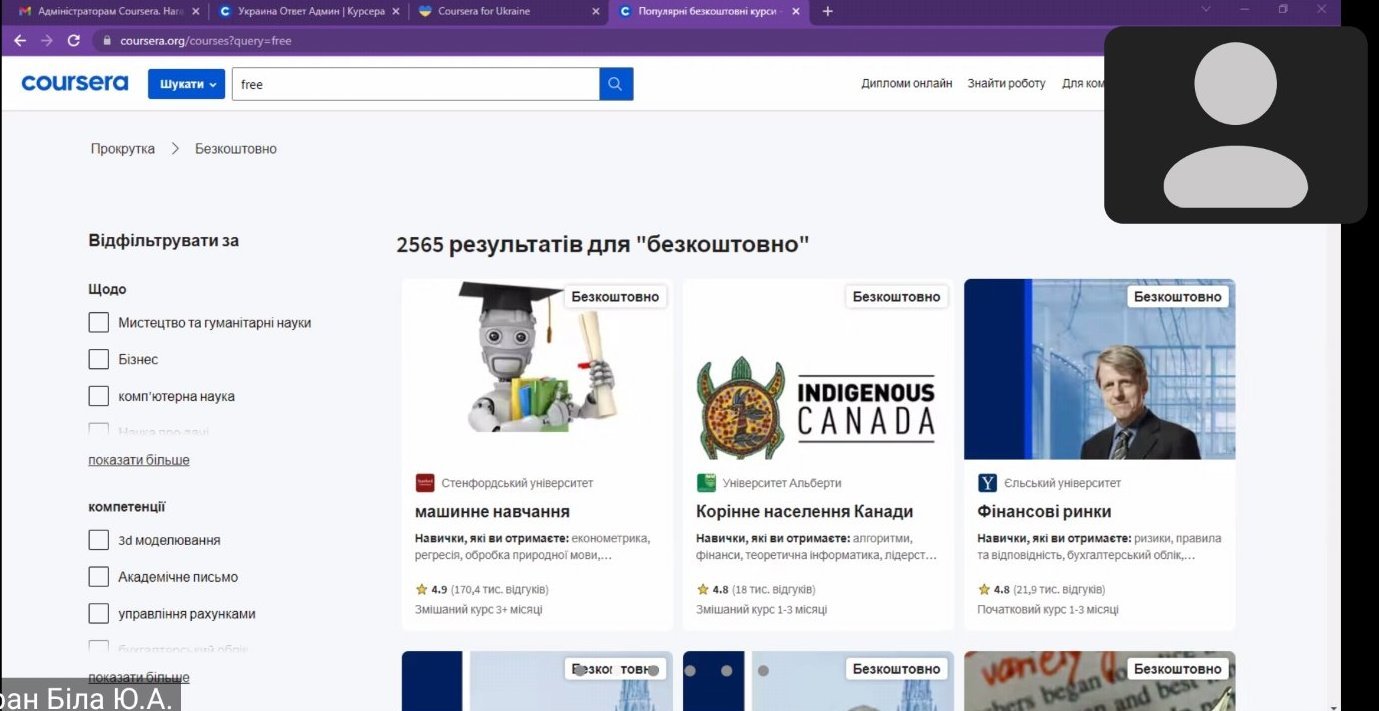1379x711 pixels.
Task: Click the Безкоштовно badge on Indigenous Canada card
Action: click(897, 297)
